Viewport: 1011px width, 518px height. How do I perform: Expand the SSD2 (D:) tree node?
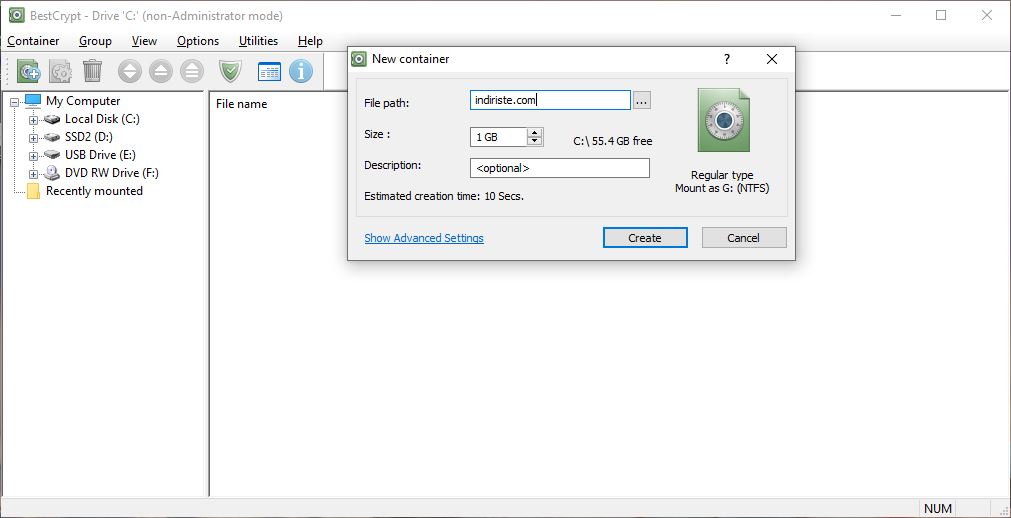(x=33, y=138)
